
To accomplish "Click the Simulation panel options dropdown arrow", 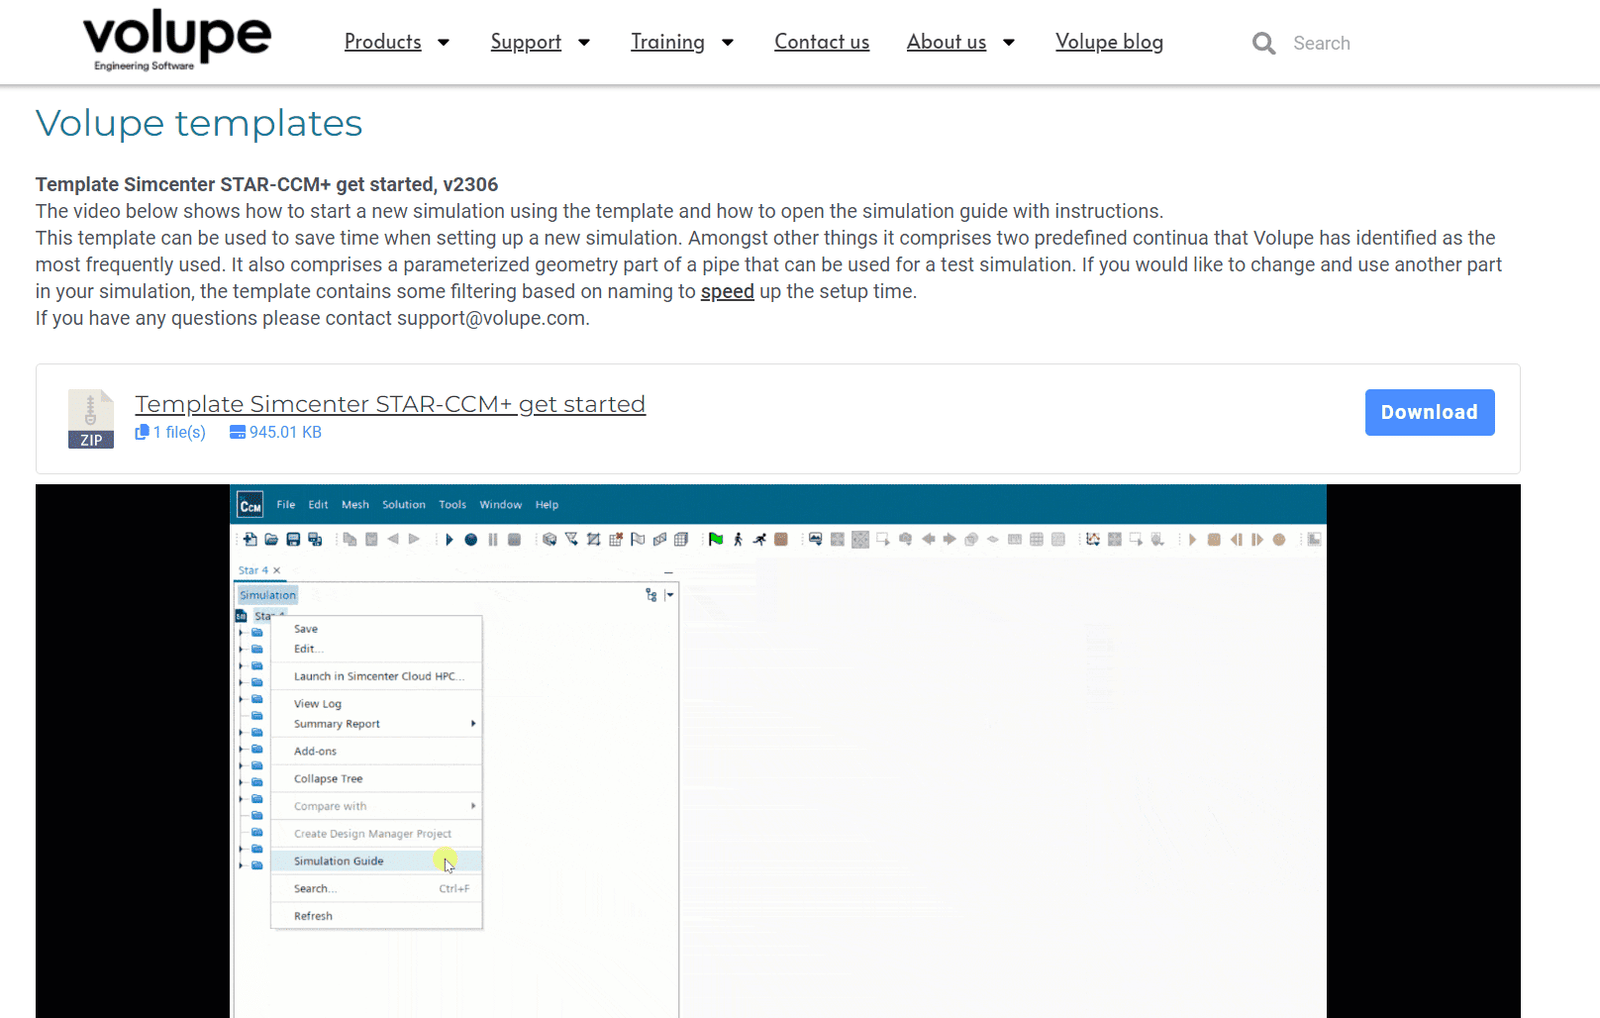I will pos(670,595).
